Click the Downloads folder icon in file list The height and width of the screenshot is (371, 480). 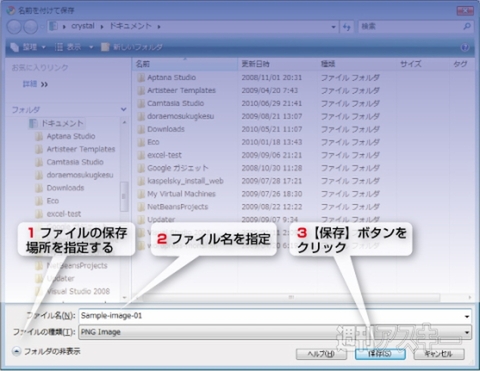[x=141, y=129]
